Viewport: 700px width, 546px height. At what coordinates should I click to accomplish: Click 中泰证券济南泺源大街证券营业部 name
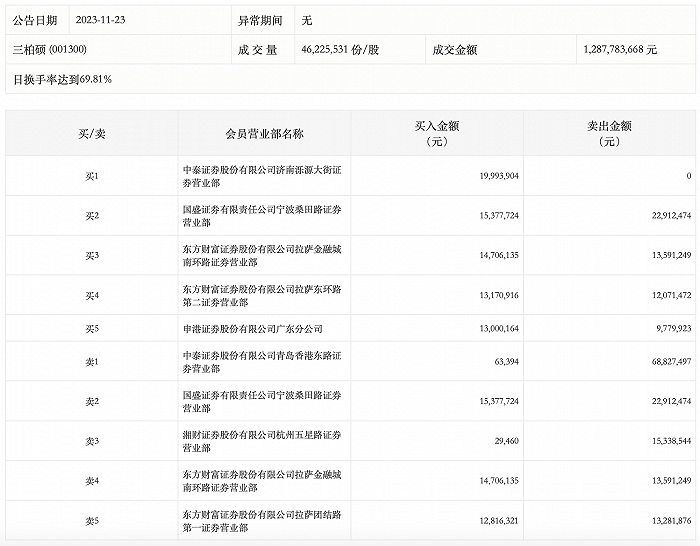coord(262,176)
